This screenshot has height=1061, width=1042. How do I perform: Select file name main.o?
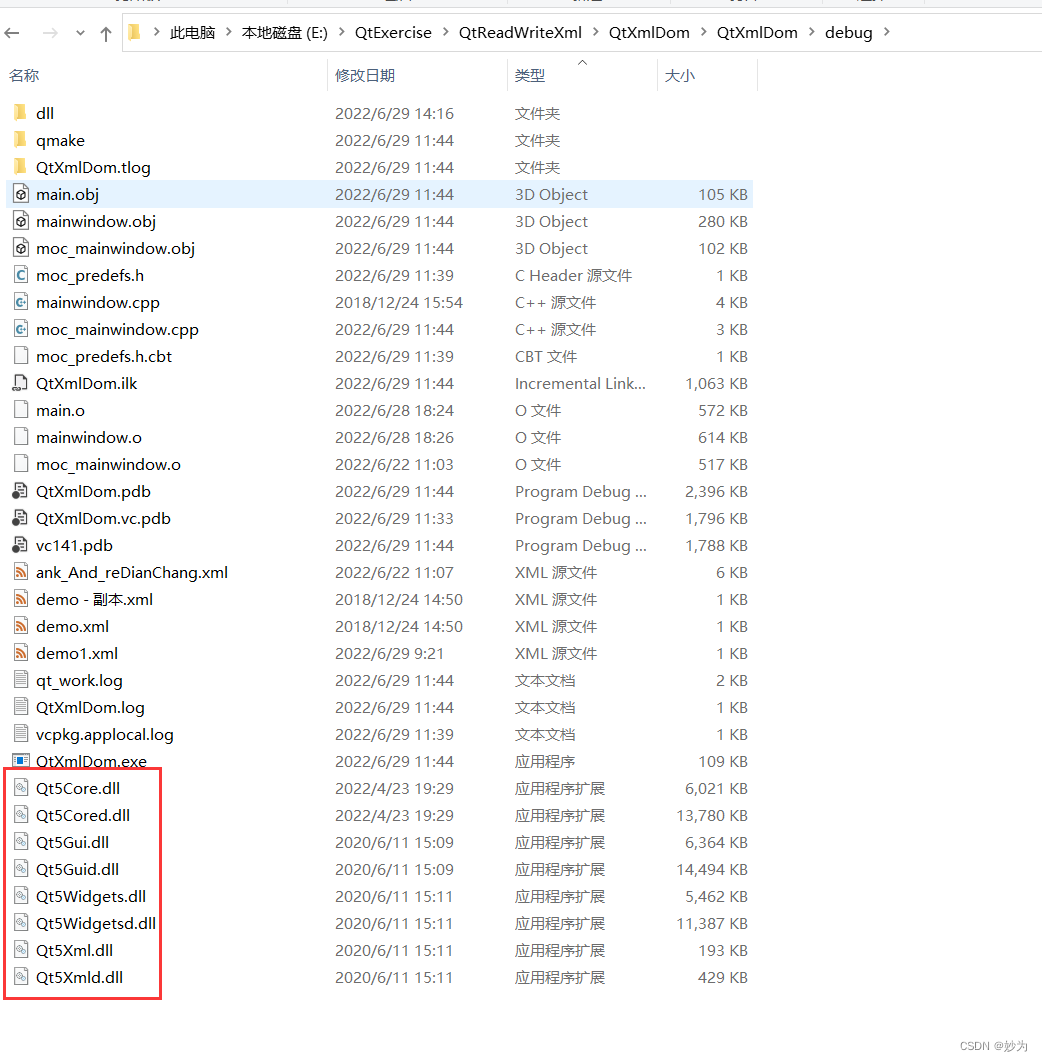(x=60, y=411)
